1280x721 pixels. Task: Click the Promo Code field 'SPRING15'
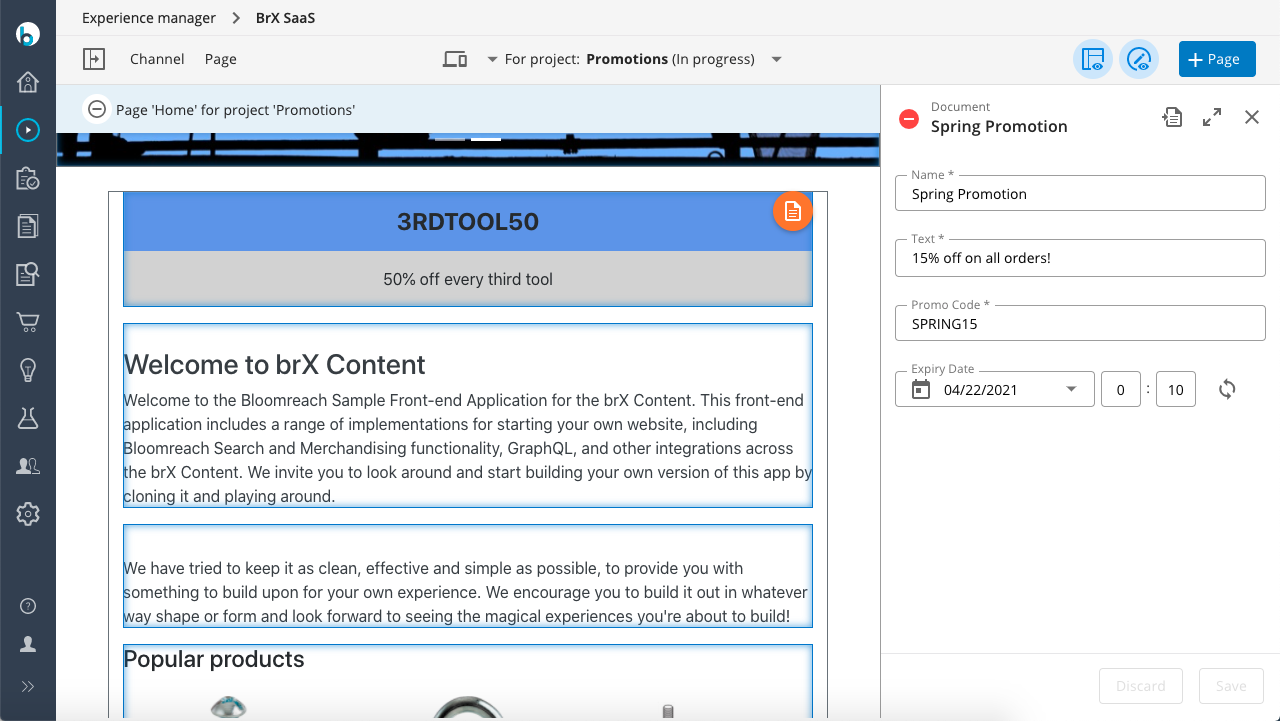[1080, 323]
